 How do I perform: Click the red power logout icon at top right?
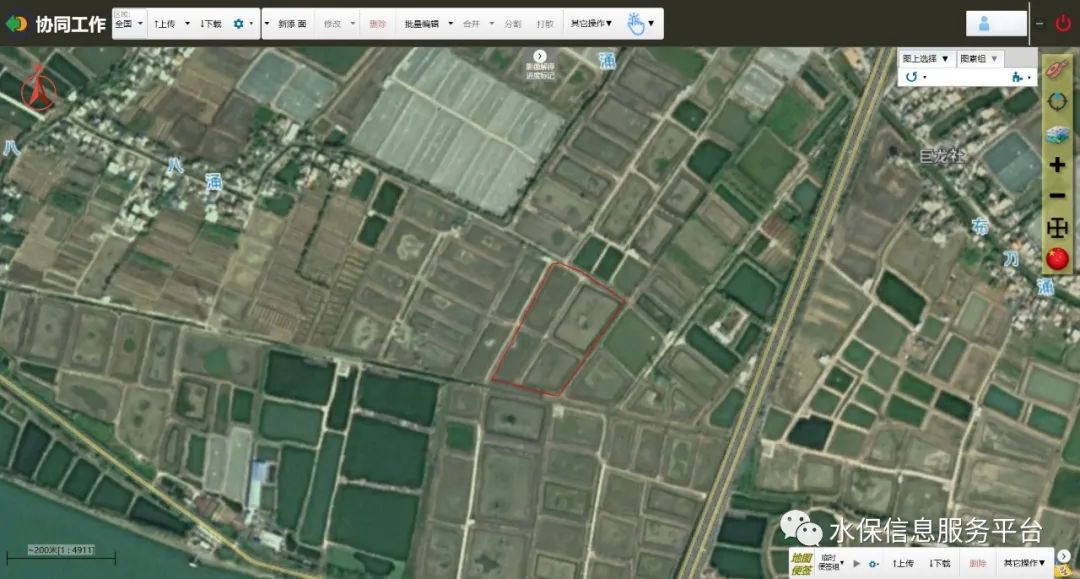[x=1063, y=23]
